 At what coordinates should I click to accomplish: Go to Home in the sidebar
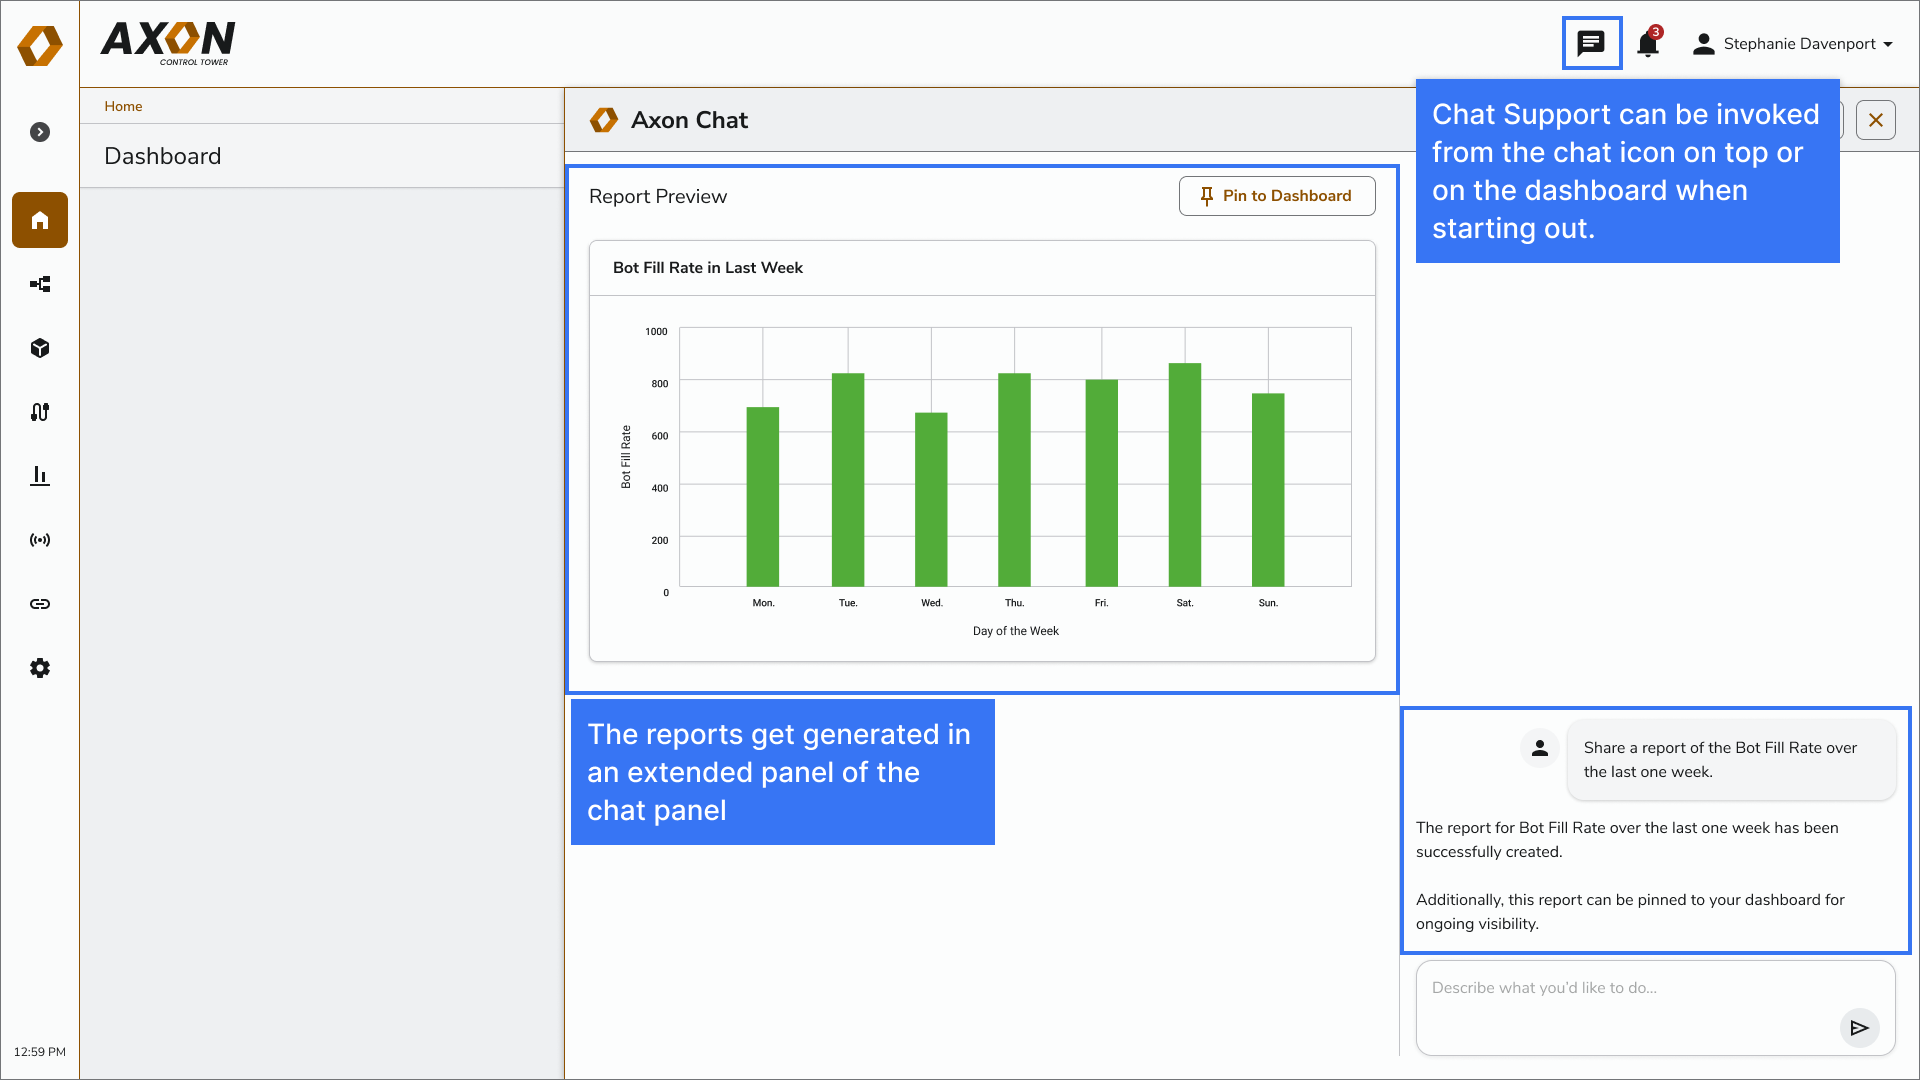40,220
